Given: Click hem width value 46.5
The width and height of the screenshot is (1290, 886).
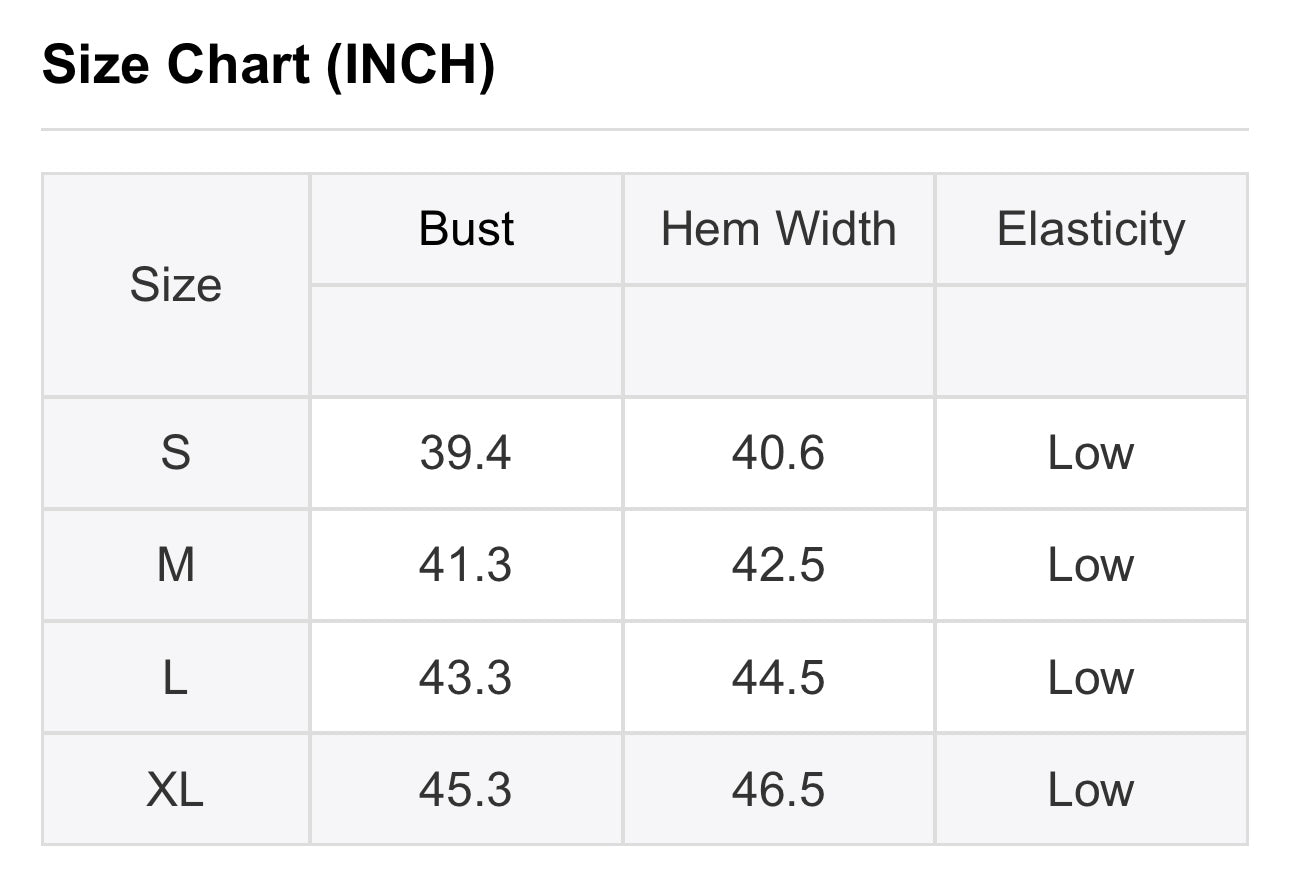Looking at the screenshot, I should click(778, 790).
